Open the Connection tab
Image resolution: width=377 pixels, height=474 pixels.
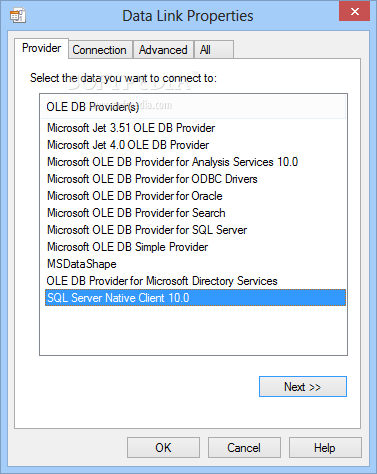tap(99, 50)
